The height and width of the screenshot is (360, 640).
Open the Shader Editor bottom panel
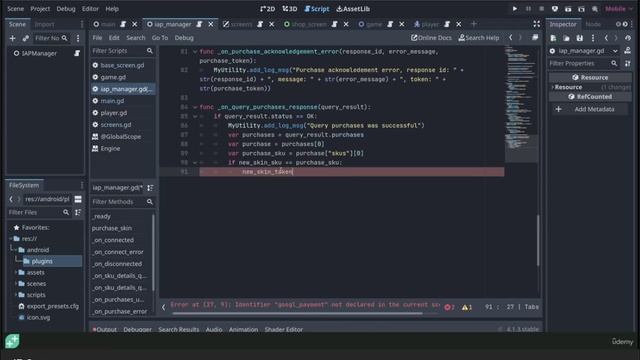[x=284, y=329]
